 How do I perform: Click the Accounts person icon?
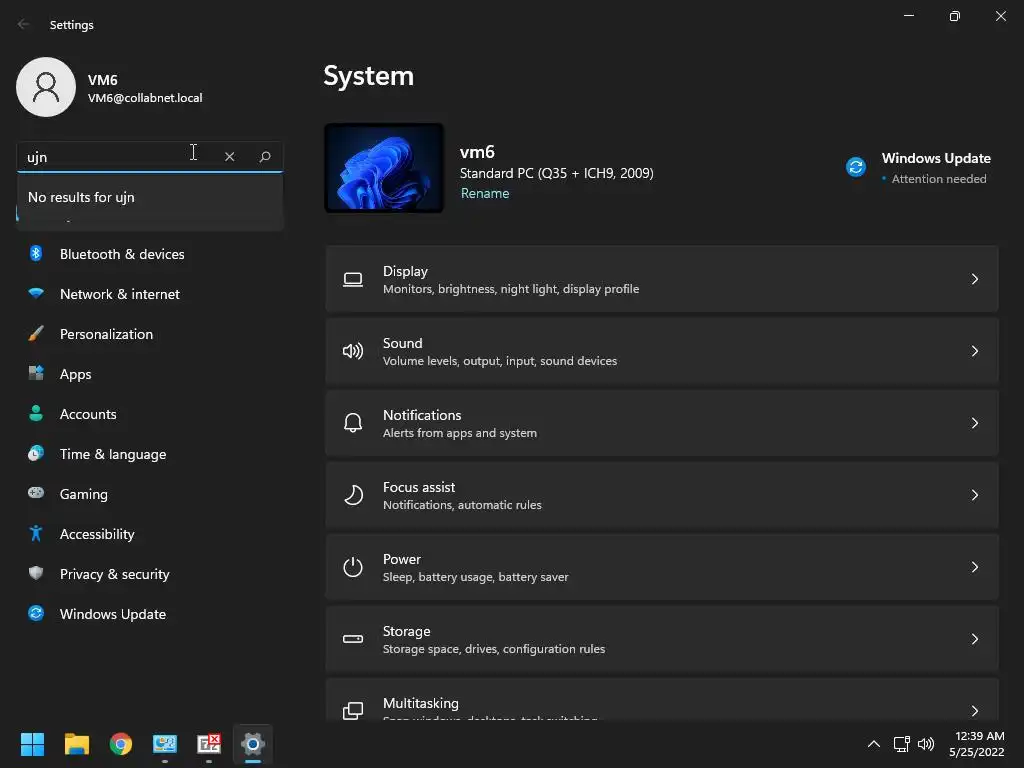(36, 413)
